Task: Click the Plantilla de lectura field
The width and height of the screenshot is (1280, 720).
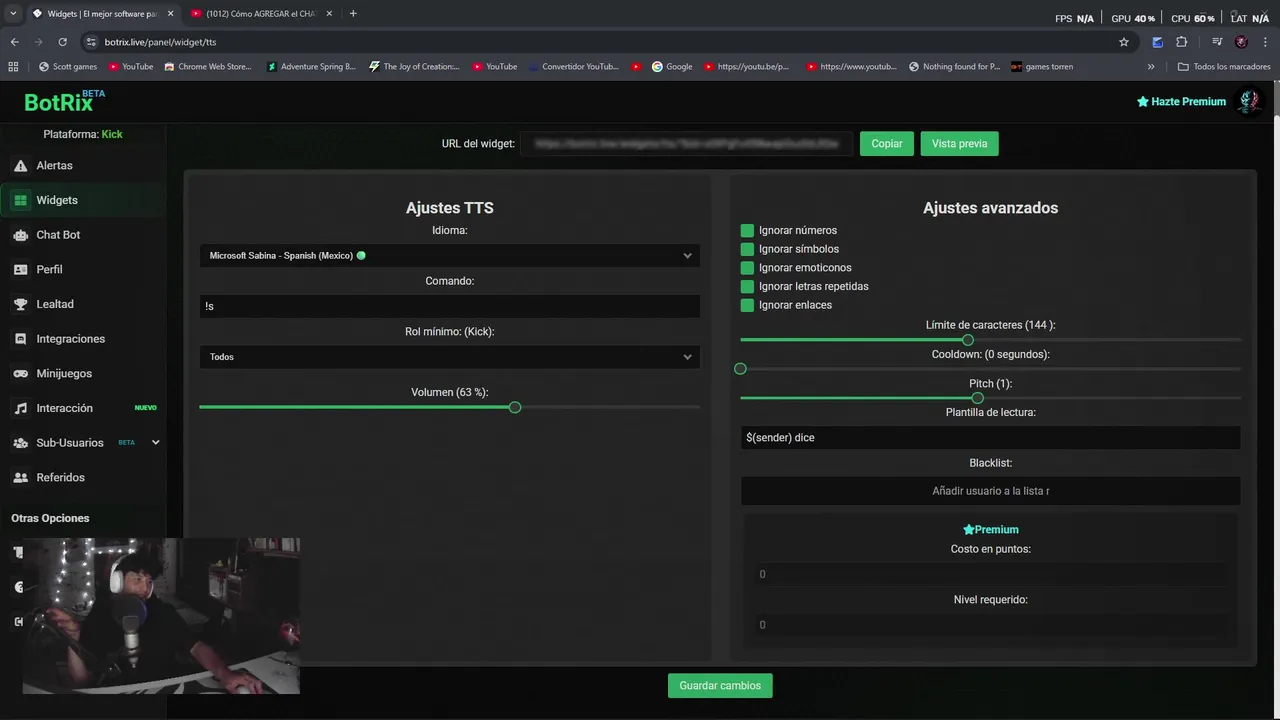Action: pos(990,438)
